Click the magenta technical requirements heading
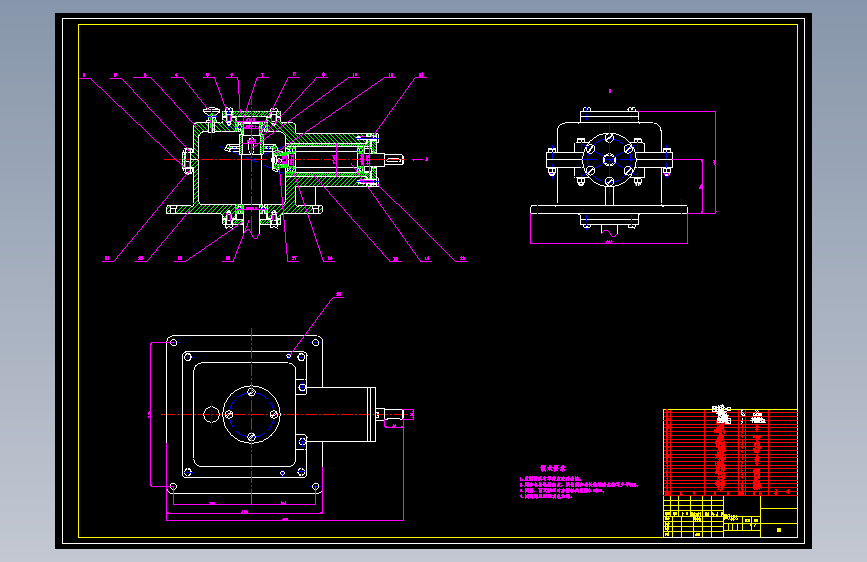 pyautogui.click(x=552, y=468)
